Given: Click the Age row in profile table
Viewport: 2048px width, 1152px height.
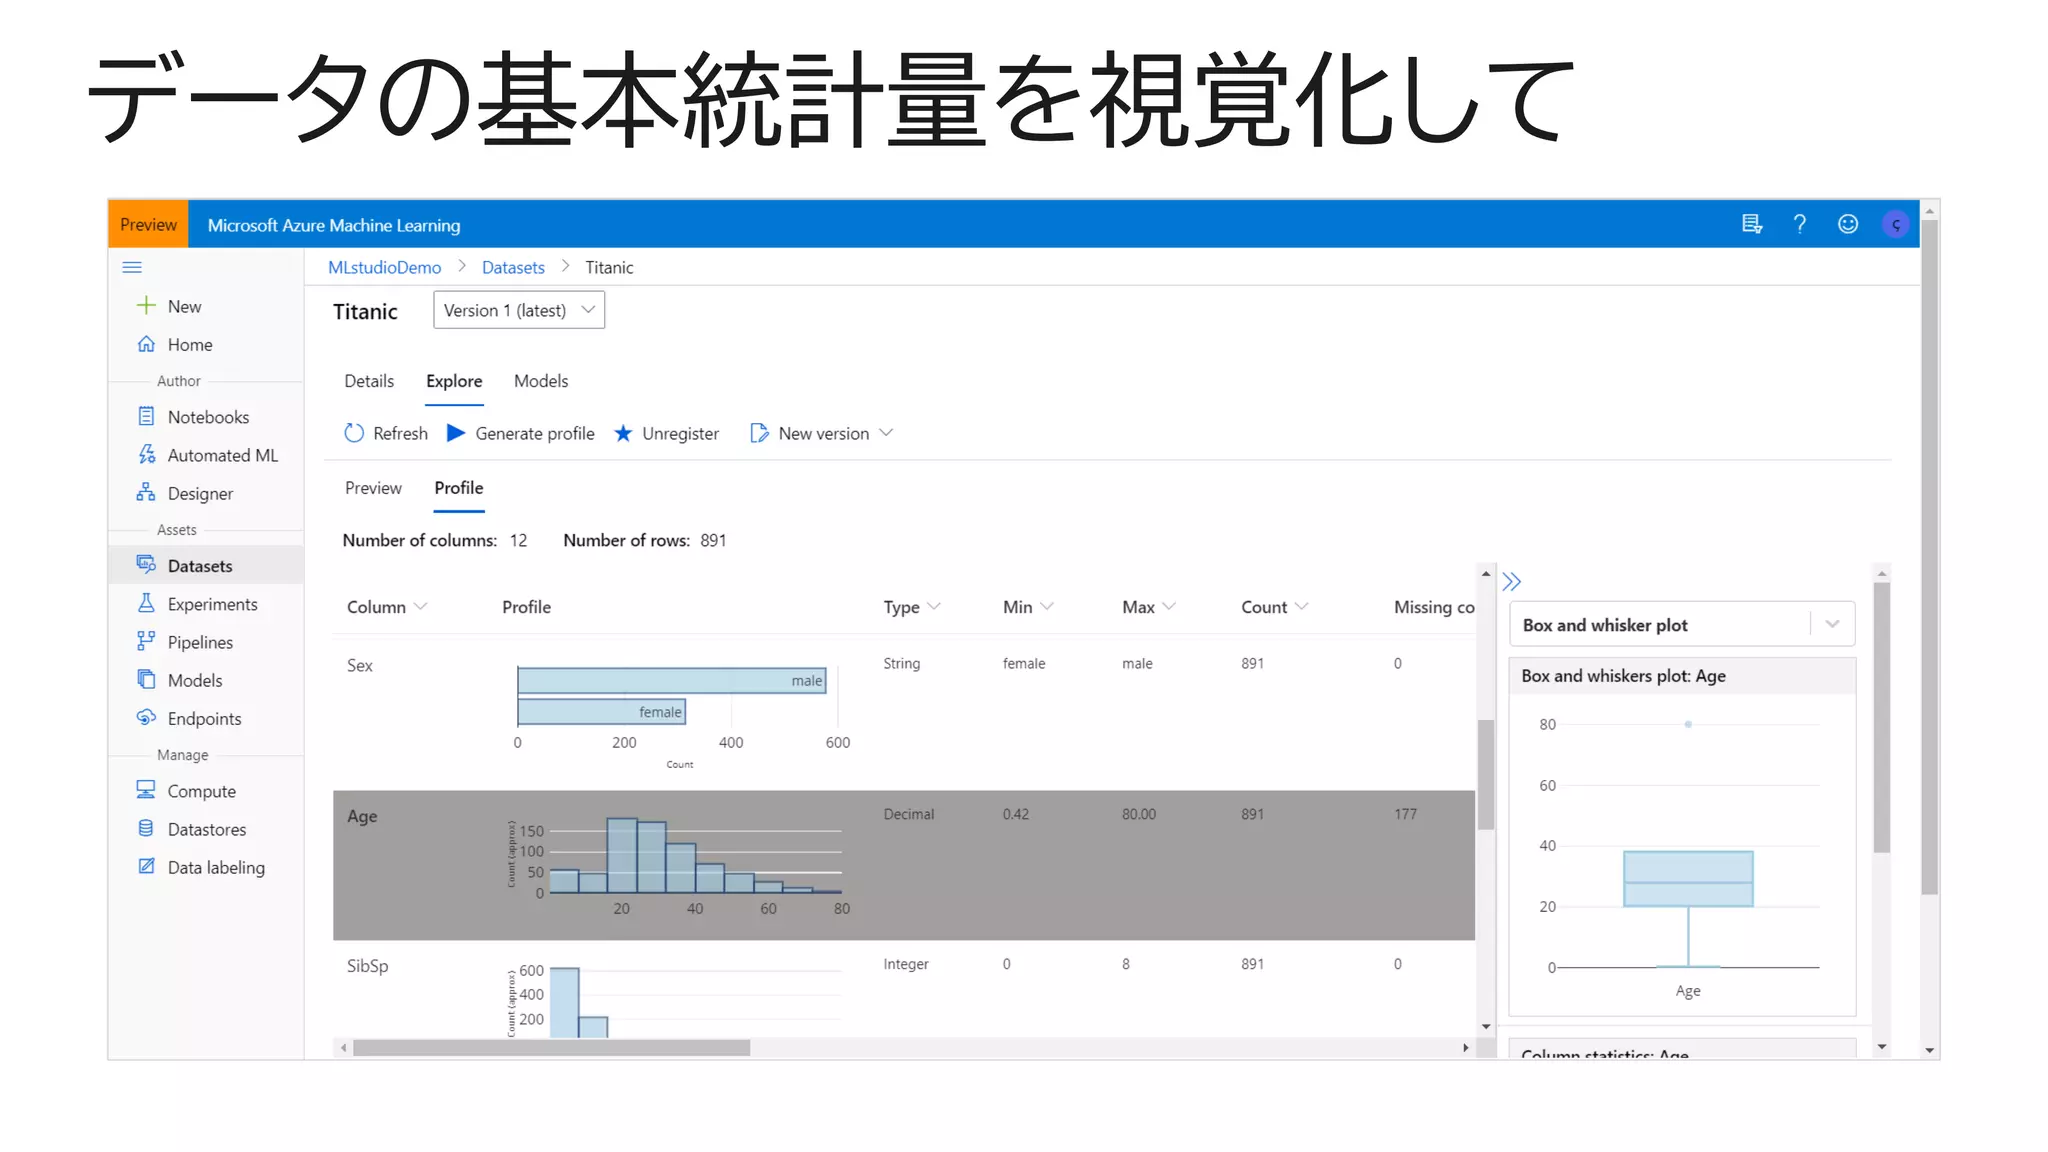Looking at the screenshot, I should (904, 865).
